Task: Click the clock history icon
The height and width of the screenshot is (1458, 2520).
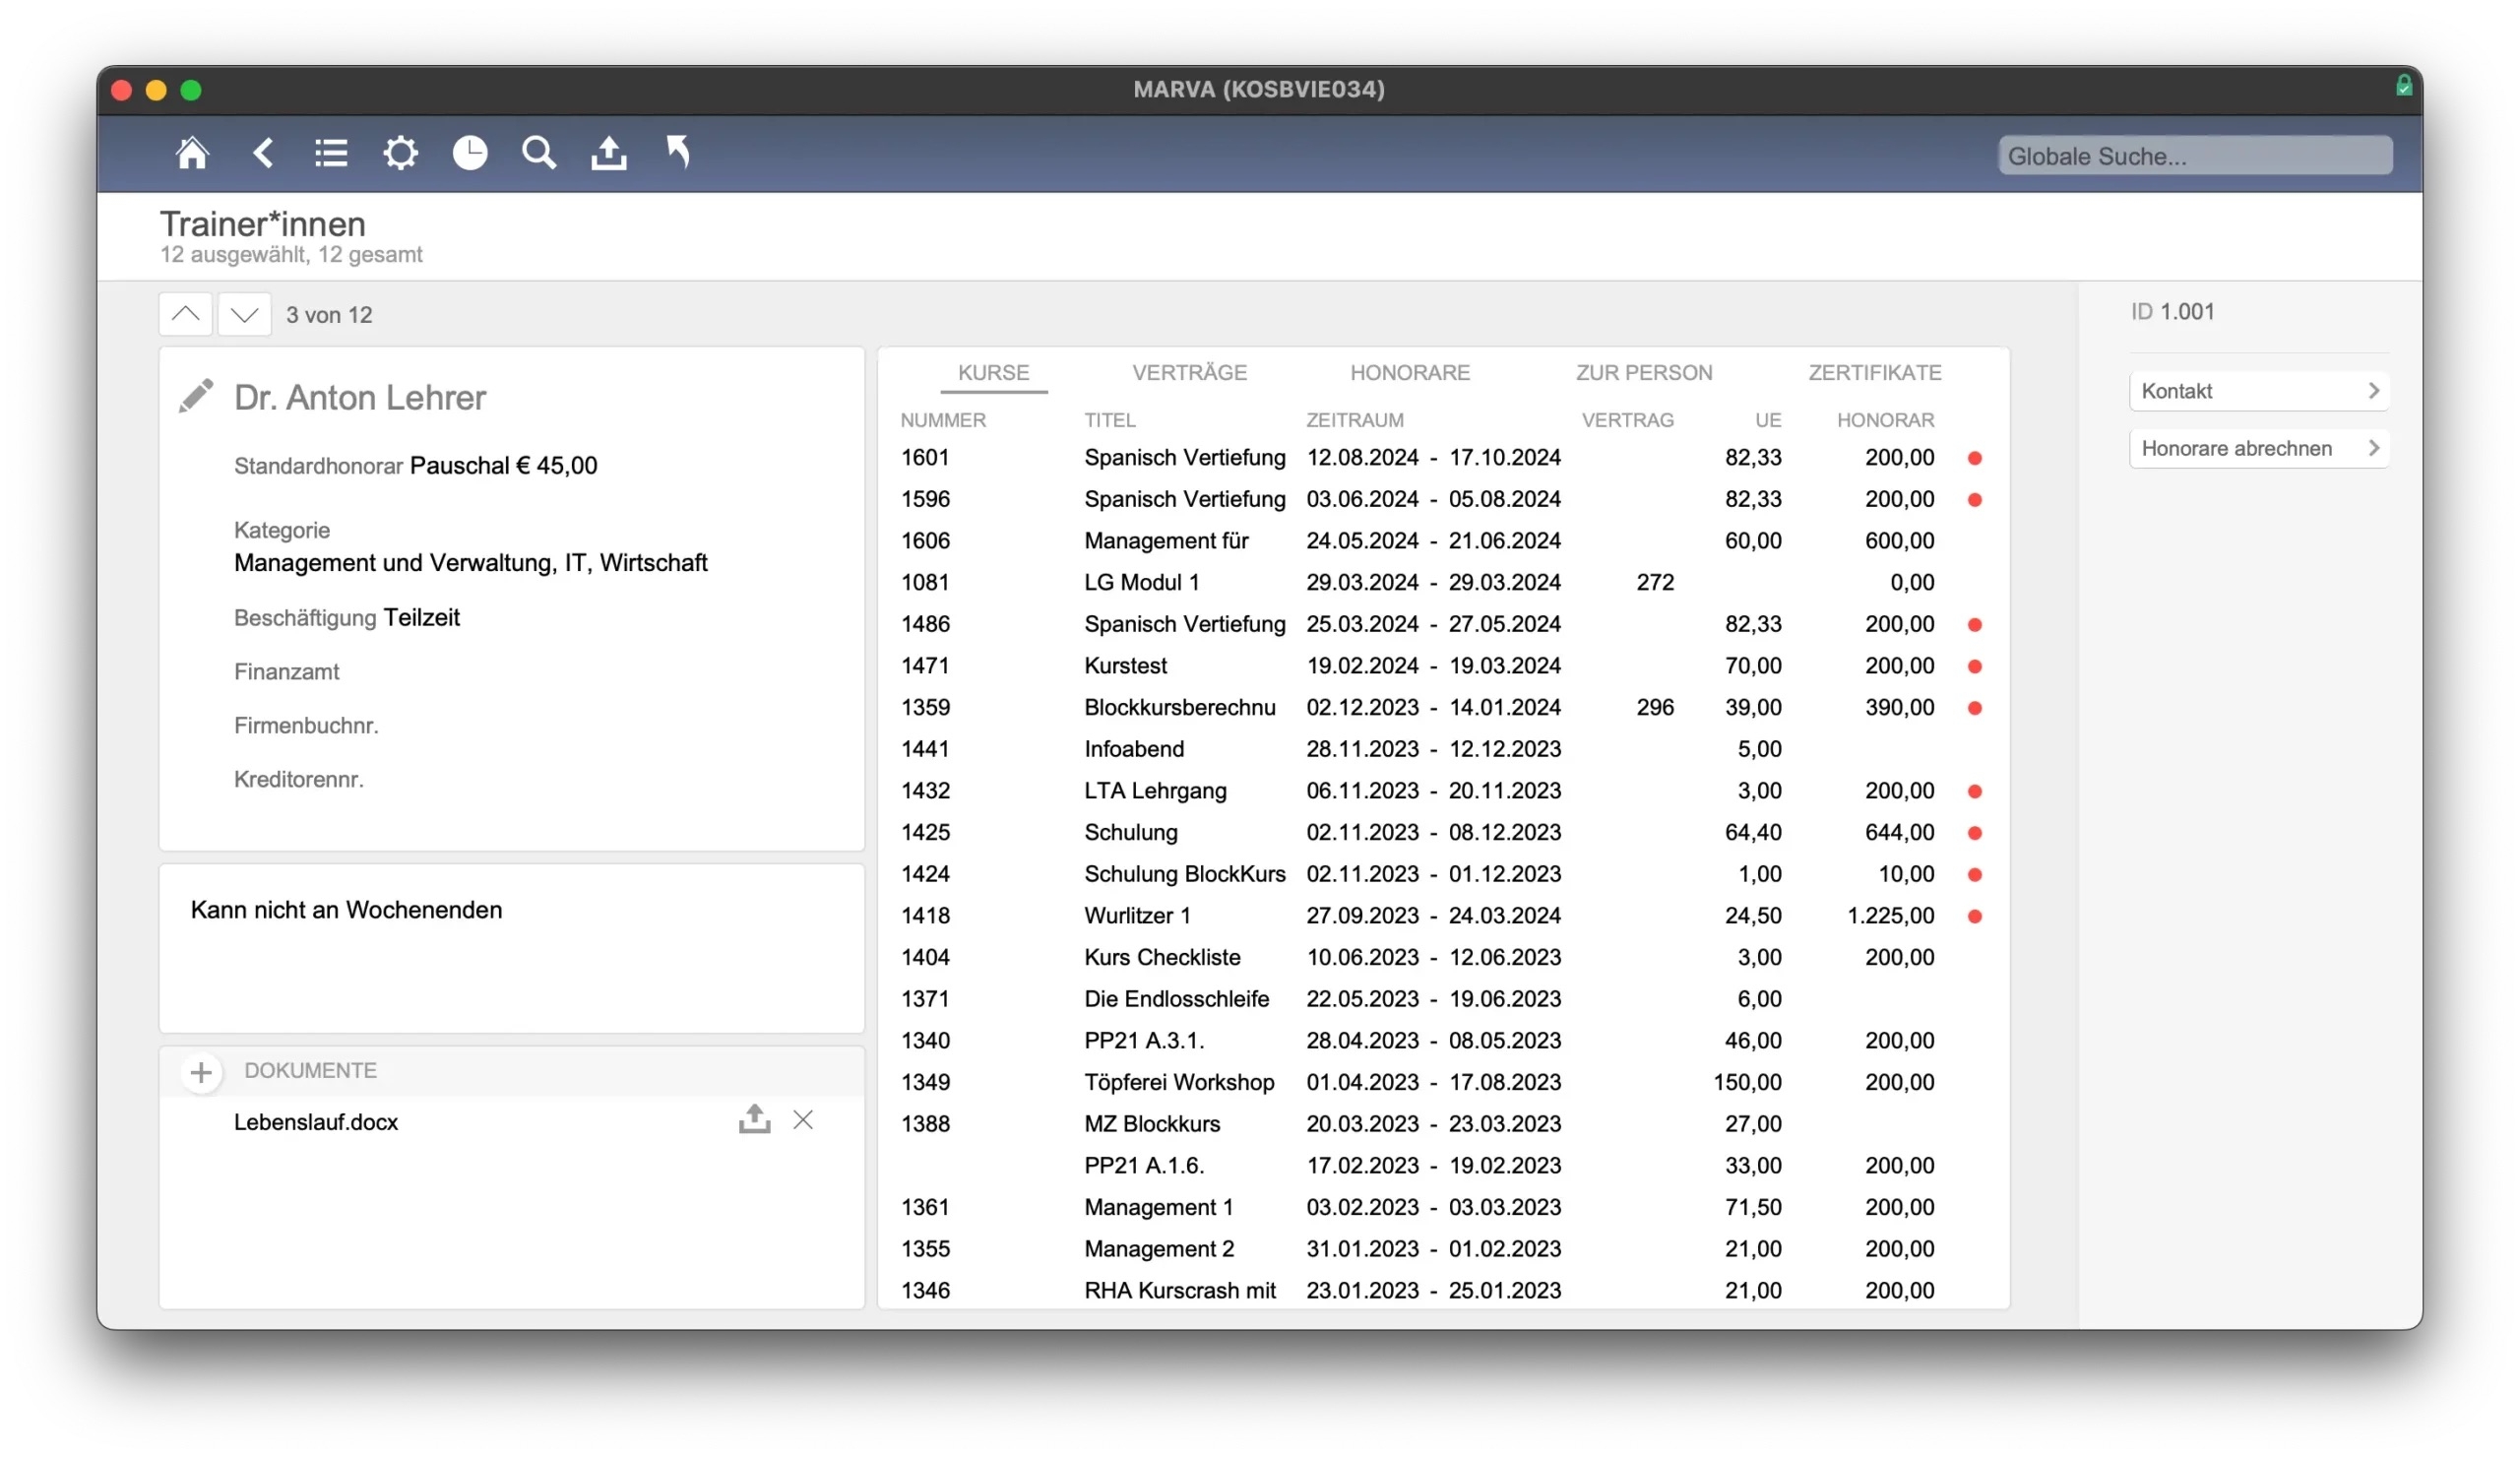Action: 470,153
